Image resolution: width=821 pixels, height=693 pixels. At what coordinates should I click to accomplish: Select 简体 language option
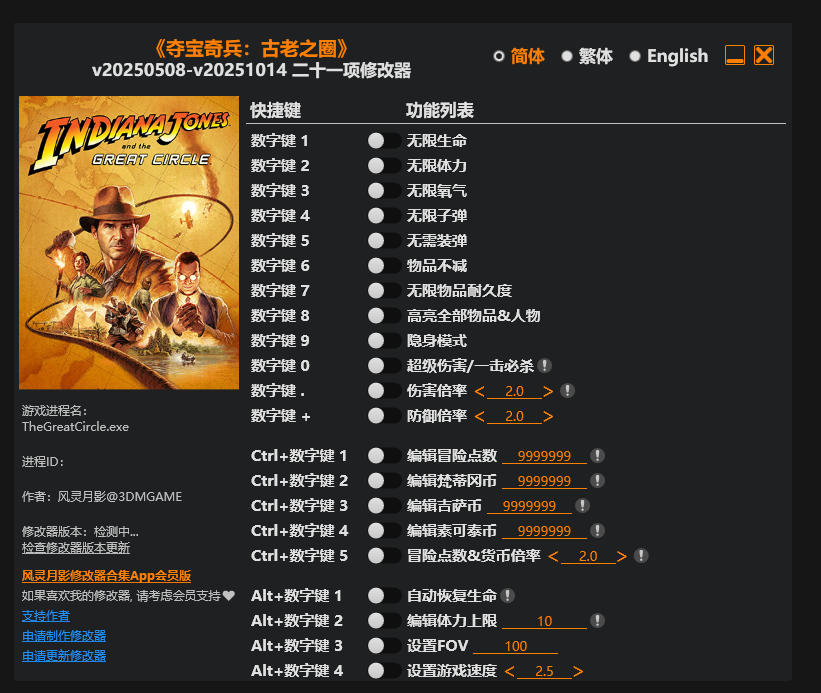tap(519, 56)
